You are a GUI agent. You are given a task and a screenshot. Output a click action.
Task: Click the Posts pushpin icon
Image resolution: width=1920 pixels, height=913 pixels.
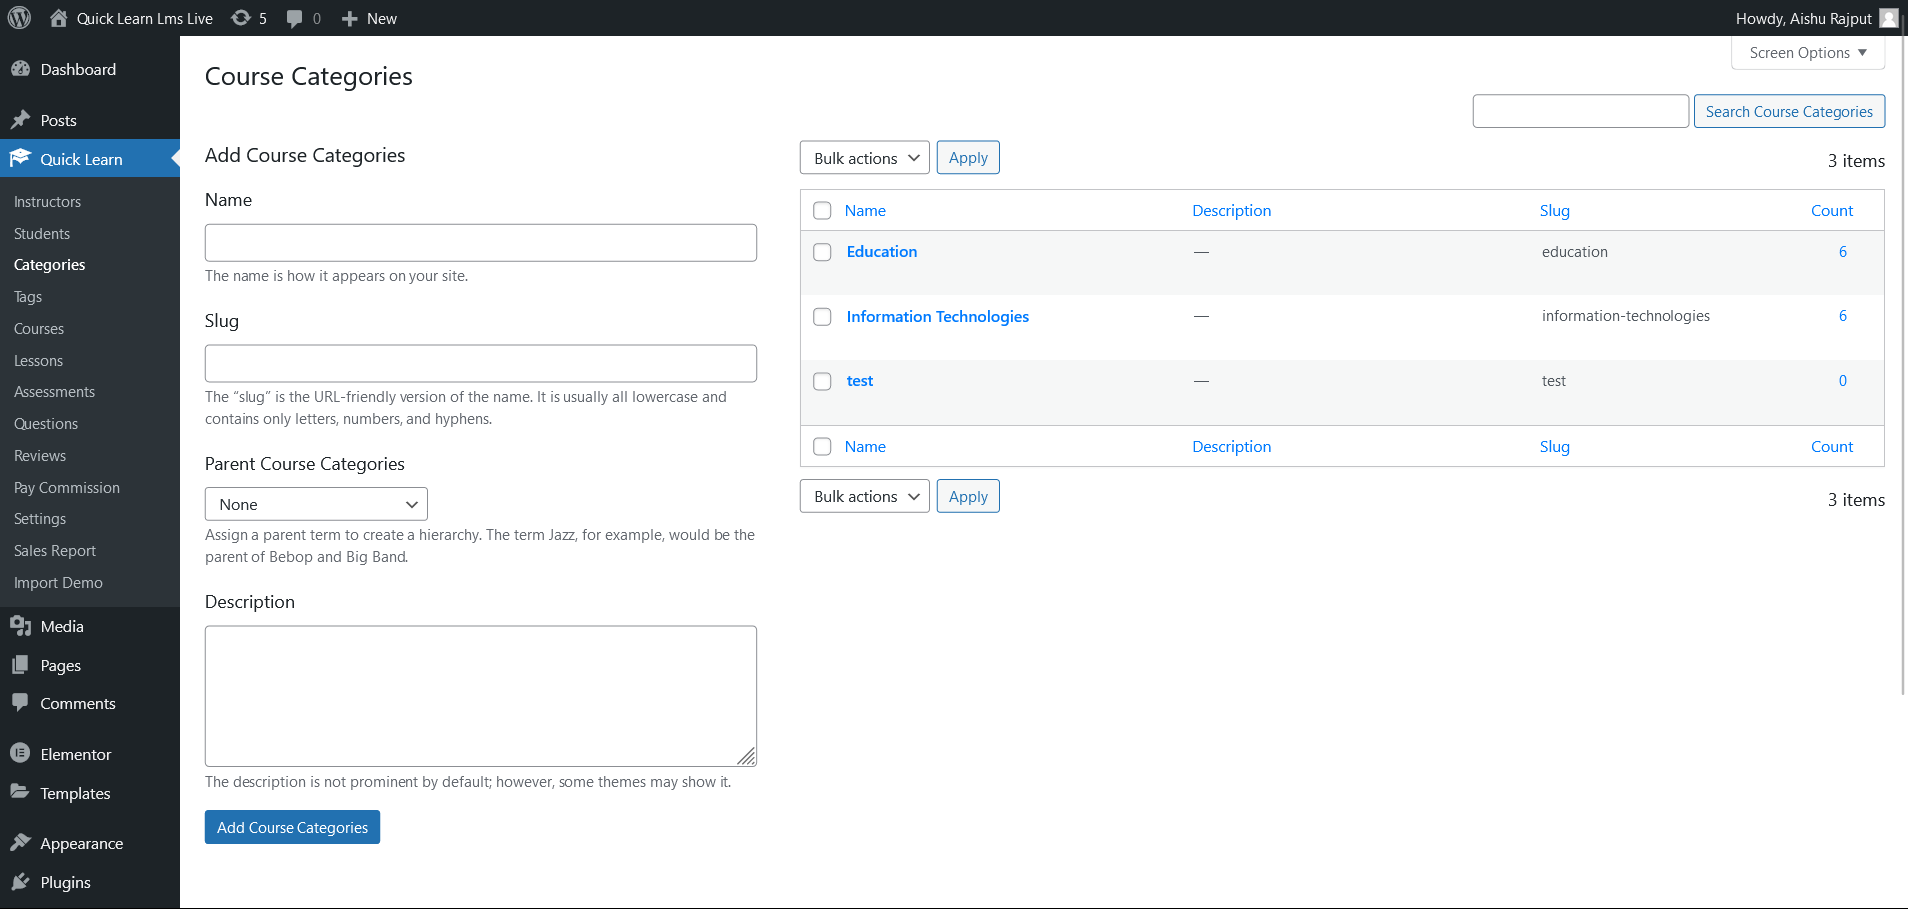click(20, 120)
